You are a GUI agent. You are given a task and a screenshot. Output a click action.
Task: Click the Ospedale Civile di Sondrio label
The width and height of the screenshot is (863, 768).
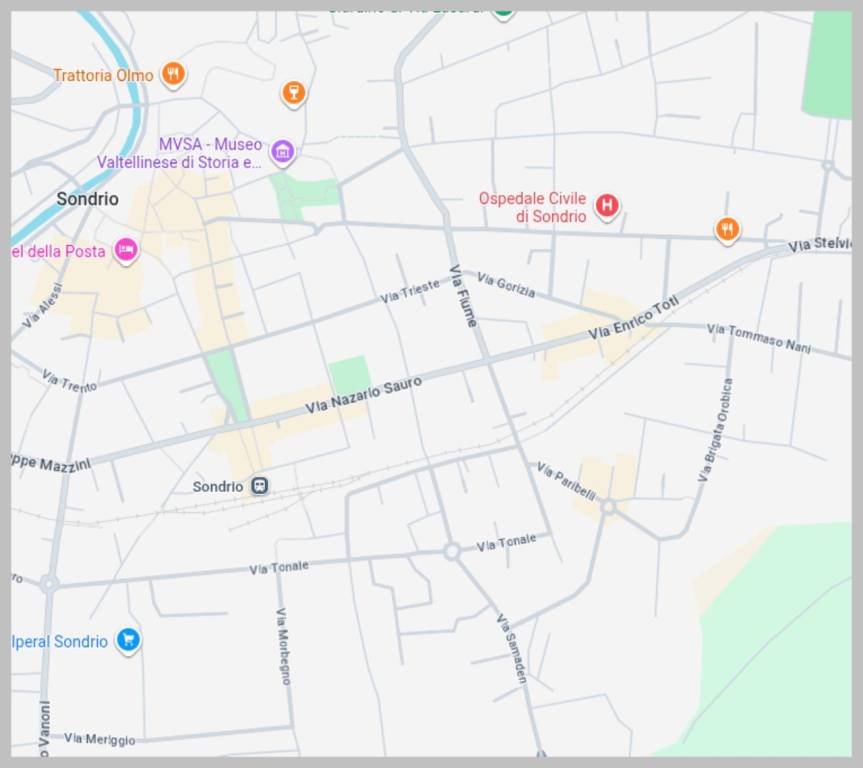[x=532, y=207]
